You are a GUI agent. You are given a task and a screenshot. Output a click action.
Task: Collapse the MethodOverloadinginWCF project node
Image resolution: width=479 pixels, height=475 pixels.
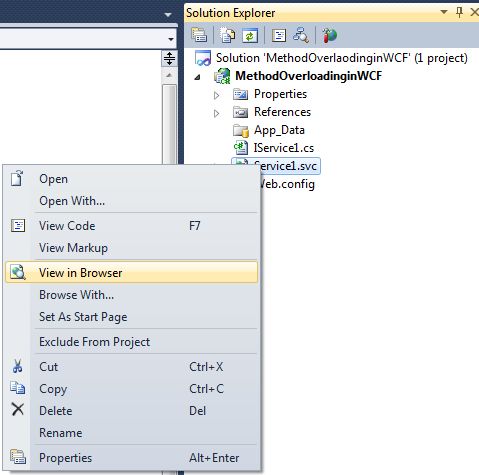click(198, 77)
